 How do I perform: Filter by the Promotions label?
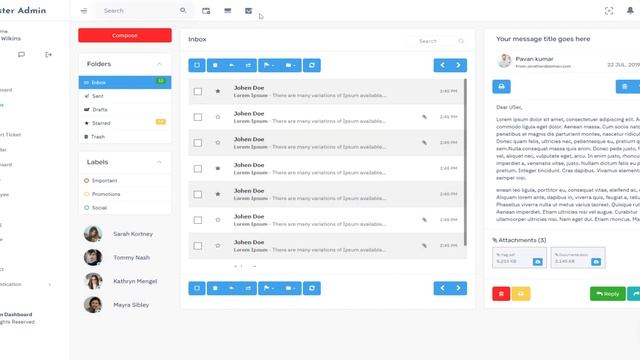[125, 194]
